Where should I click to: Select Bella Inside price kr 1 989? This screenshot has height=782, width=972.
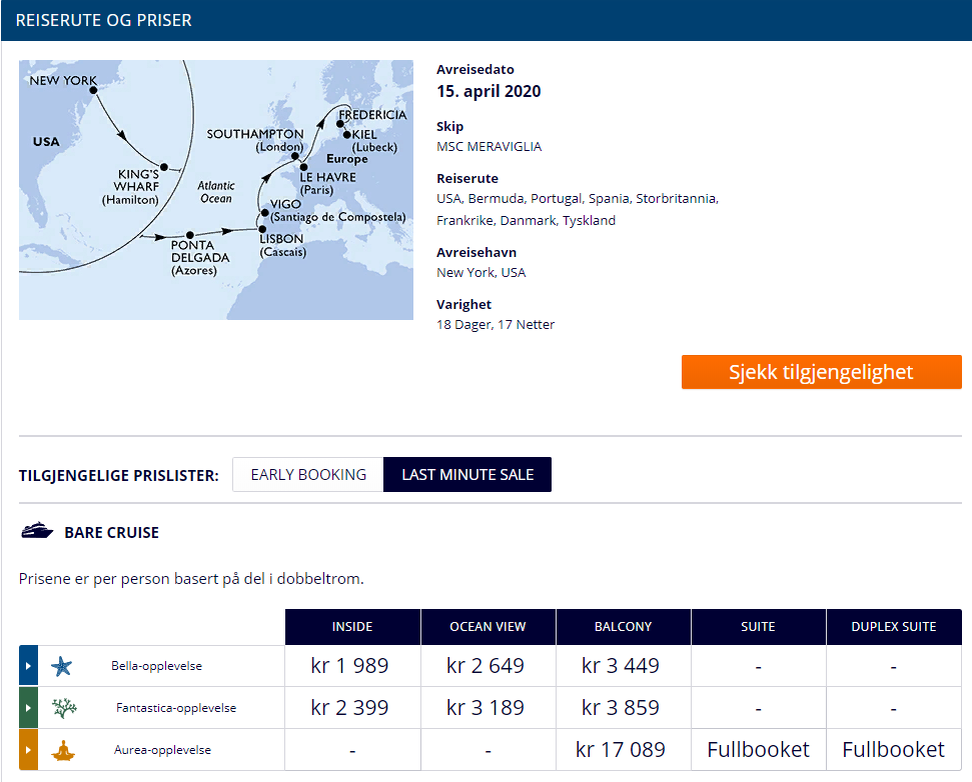click(x=350, y=665)
